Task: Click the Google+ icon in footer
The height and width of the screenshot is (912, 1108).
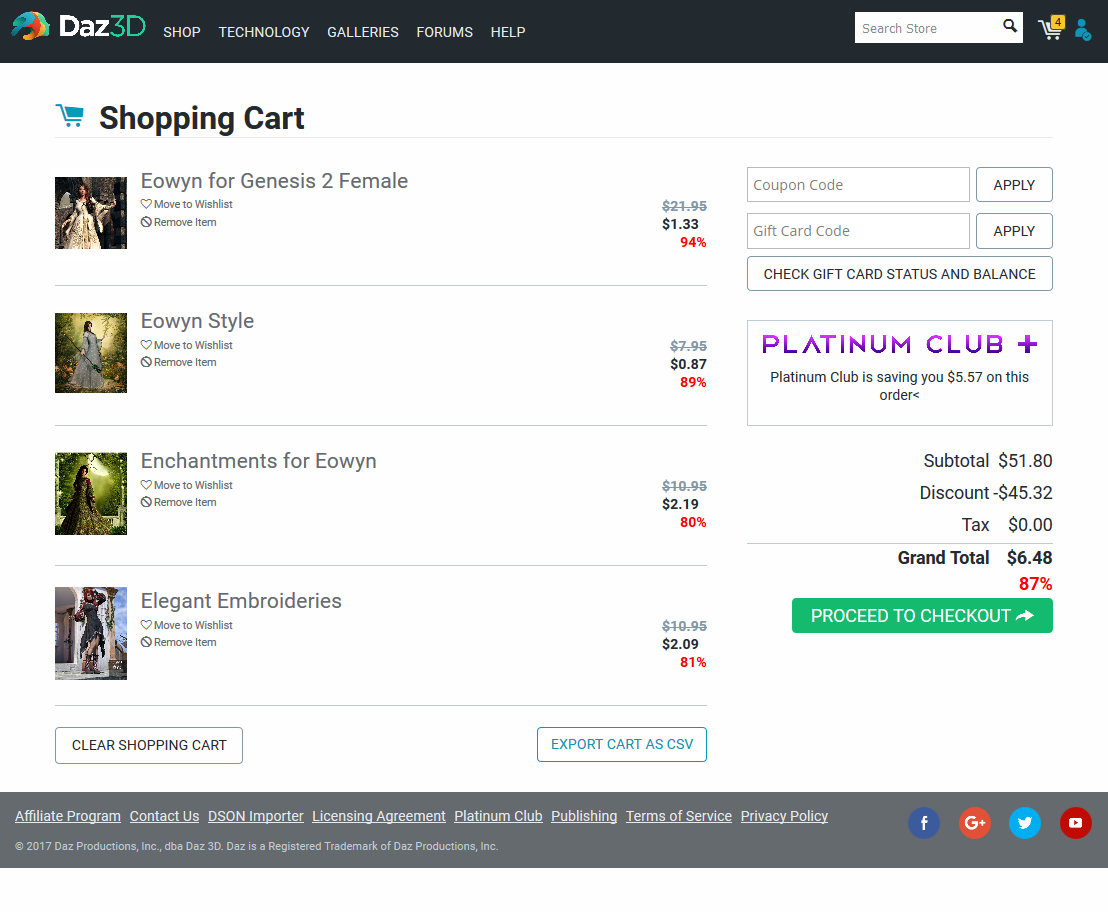Action: [974, 823]
